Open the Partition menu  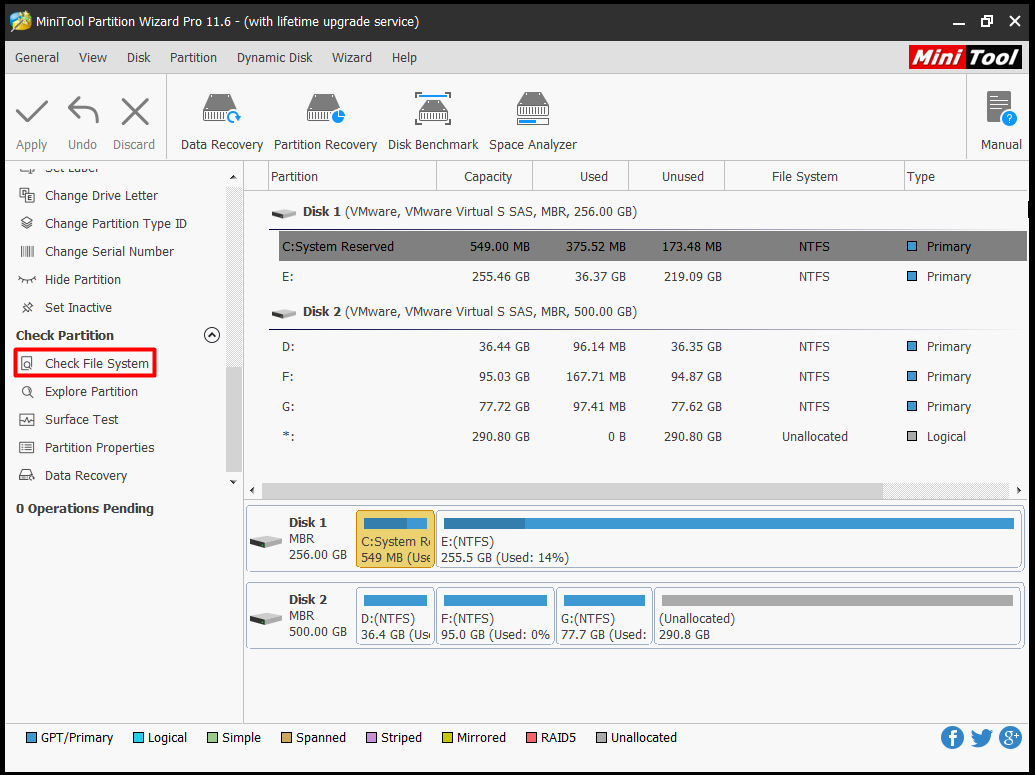[x=193, y=57]
